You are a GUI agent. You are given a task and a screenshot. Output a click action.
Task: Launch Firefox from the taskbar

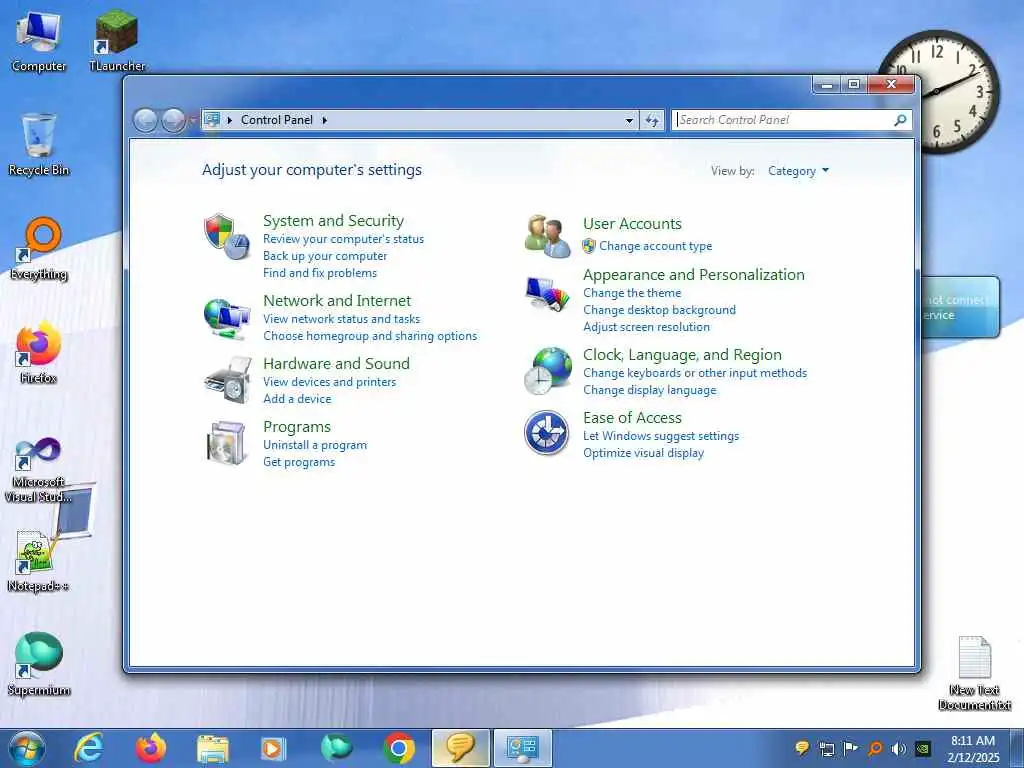point(151,748)
